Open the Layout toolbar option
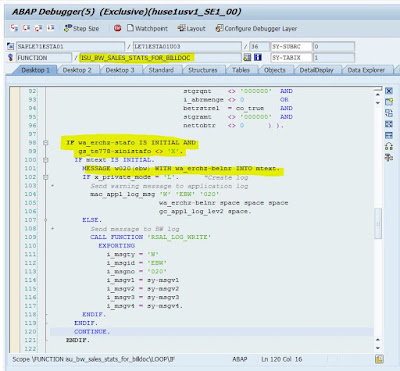 click(191, 28)
